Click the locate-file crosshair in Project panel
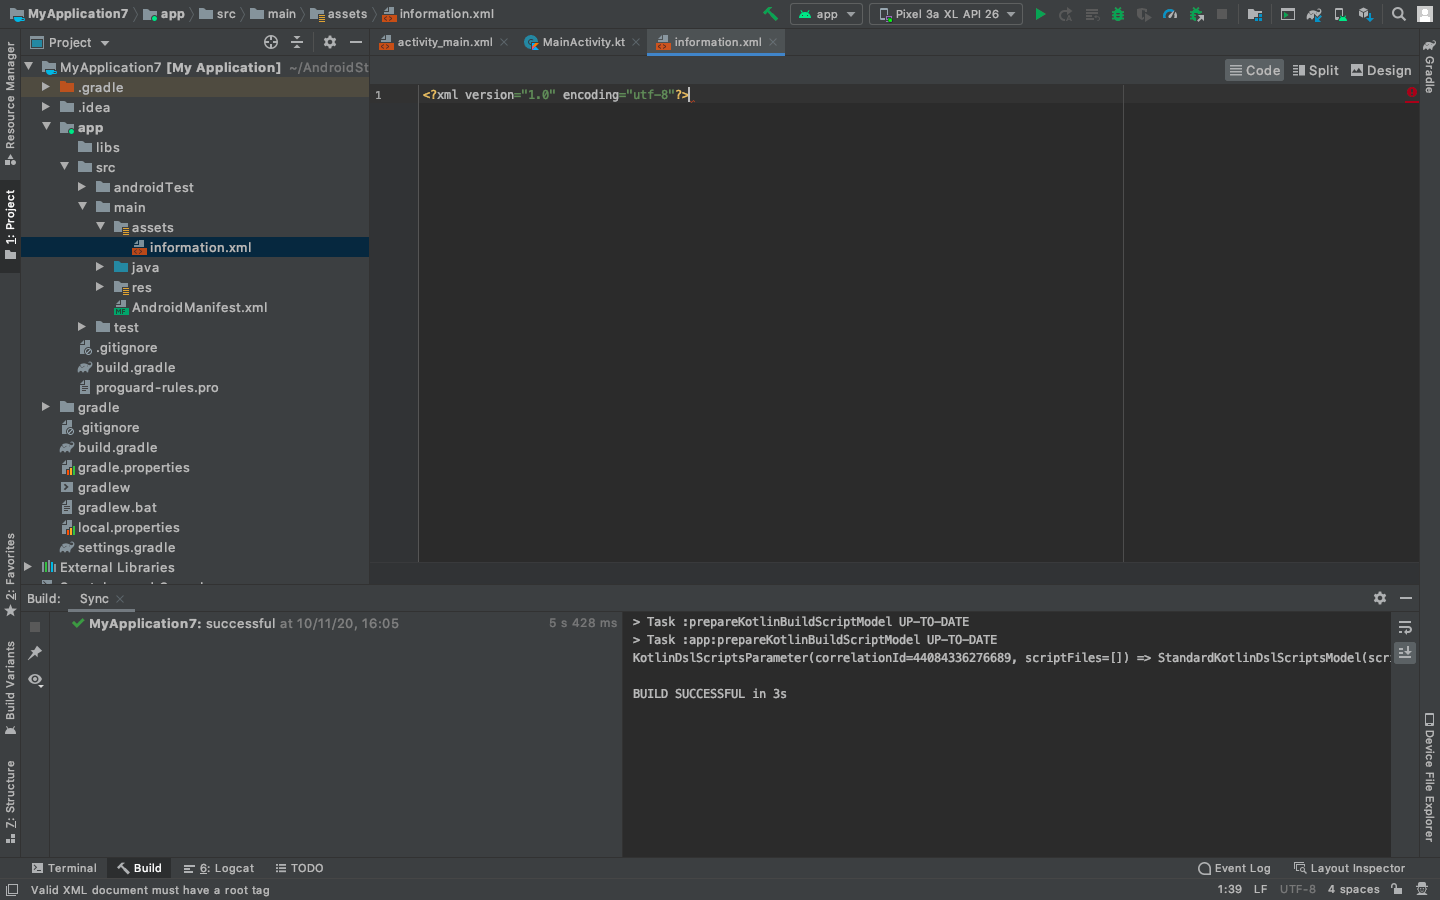Image resolution: width=1440 pixels, height=900 pixels. (271, 42)
